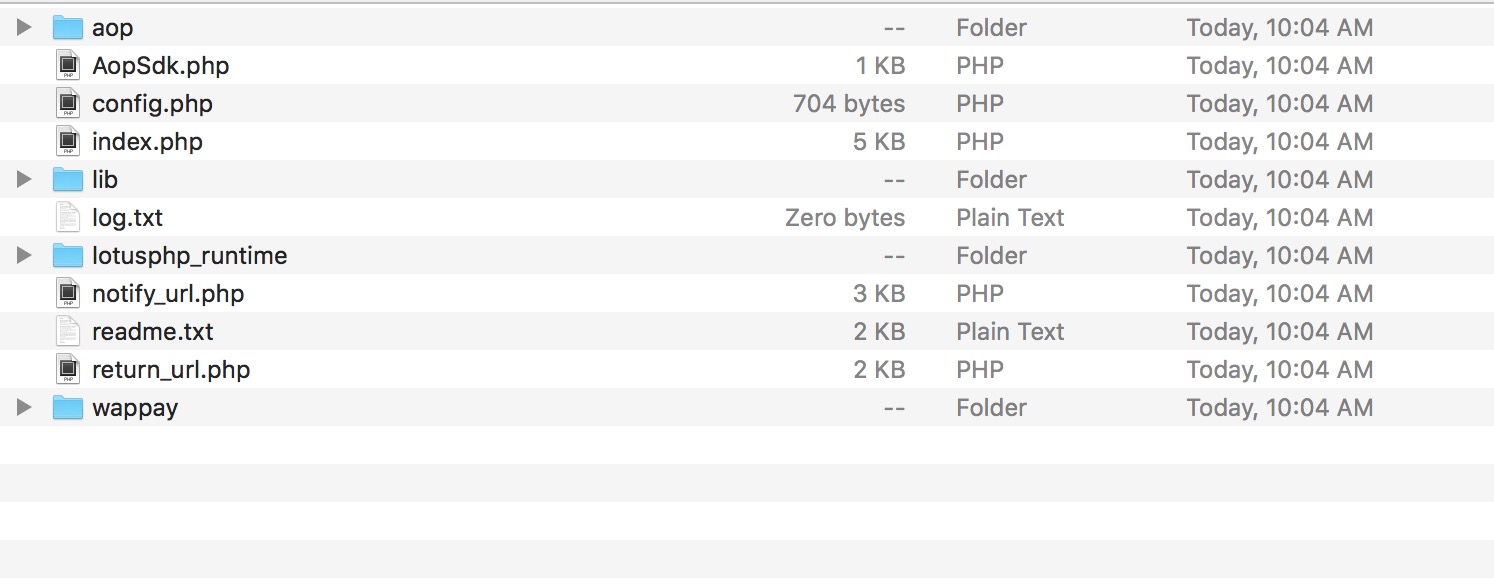Click the wappay folder icon
This screenshot has height=588, width=1494.
click(x=67, y=407)
